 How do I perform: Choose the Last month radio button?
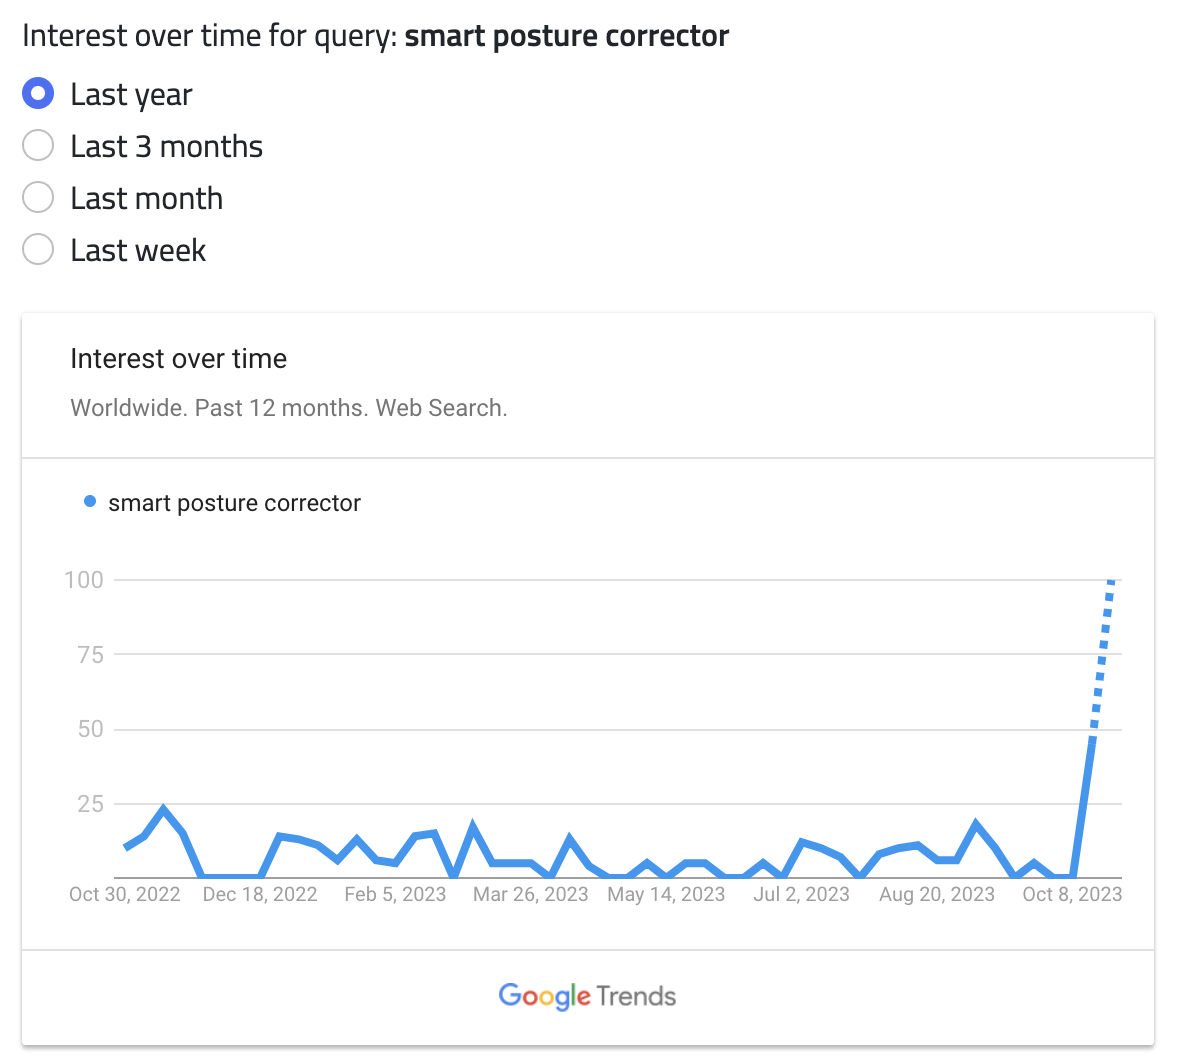(38, 198)
